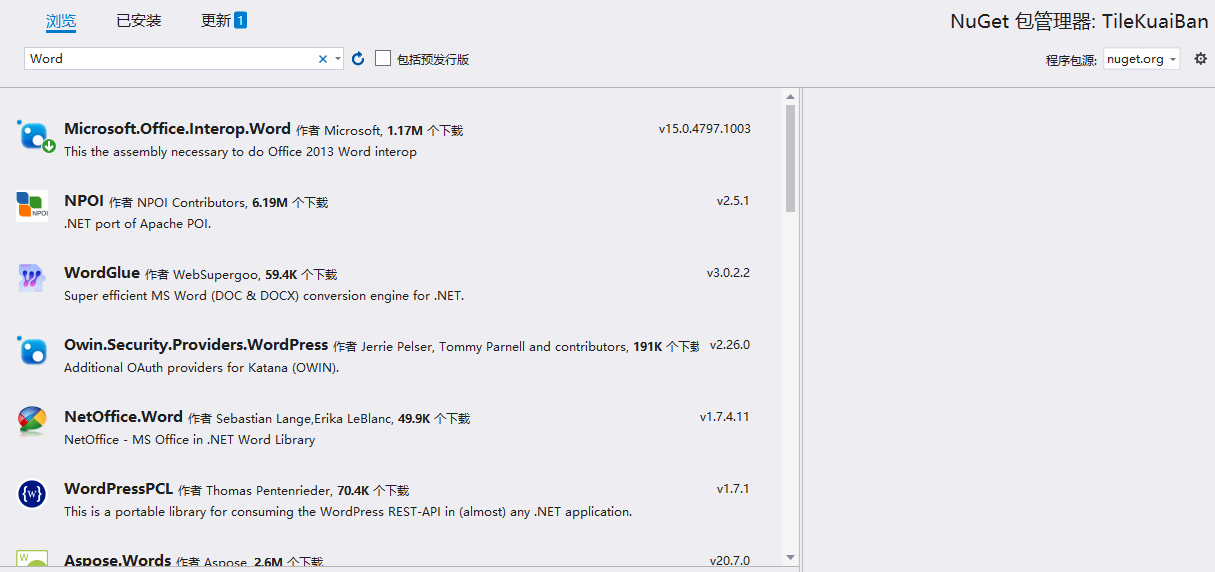This screenshot has height=572, width=1215.
Task: Select the WordGlue package title
Action: pos(102,273)
